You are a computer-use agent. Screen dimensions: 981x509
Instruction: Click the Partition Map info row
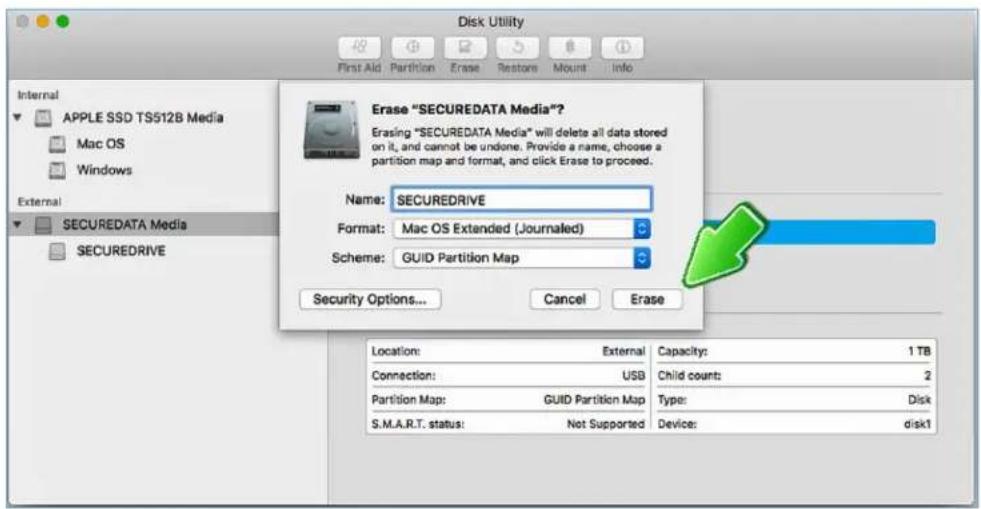[x=508, y=400]
